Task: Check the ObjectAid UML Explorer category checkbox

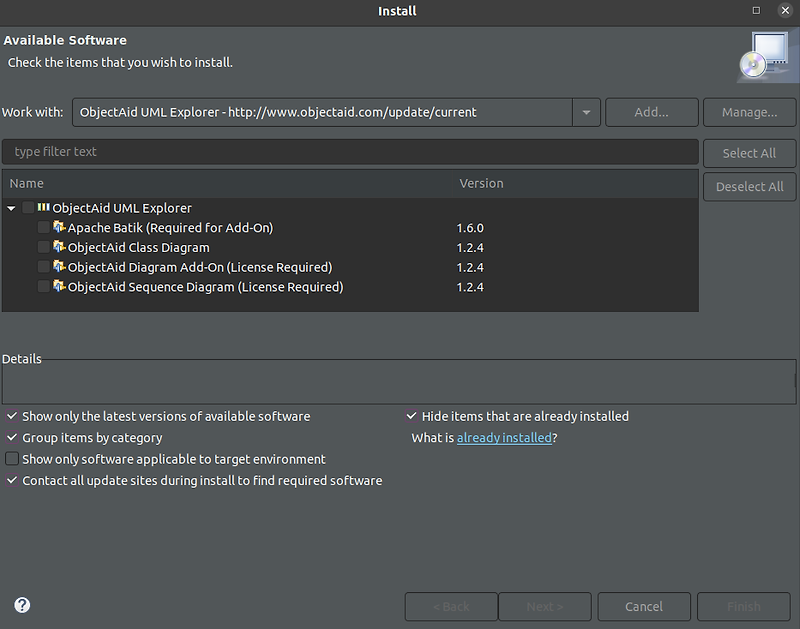Action: coord(28,207)
